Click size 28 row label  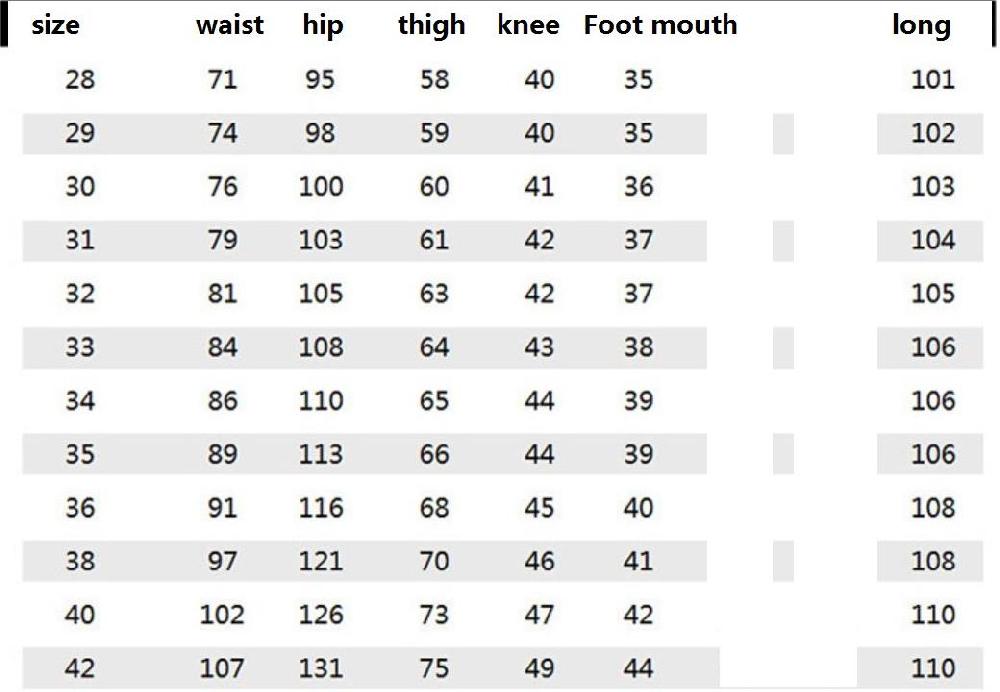click(x=80, y=80)
